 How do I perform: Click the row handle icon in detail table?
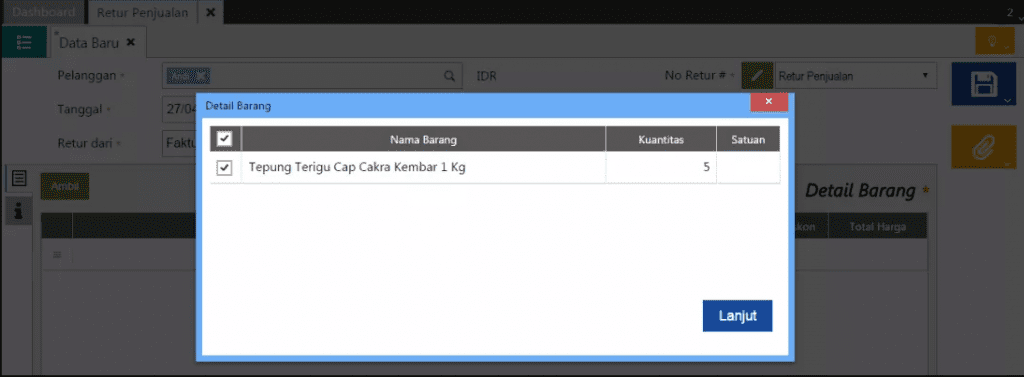pos(57,254)
